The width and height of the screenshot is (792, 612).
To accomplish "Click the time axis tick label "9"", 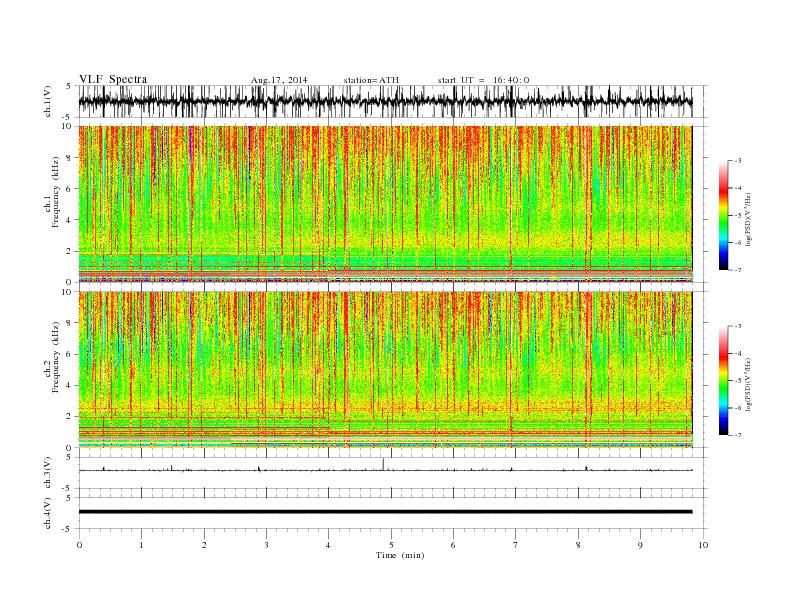I will tap(640, 545).
